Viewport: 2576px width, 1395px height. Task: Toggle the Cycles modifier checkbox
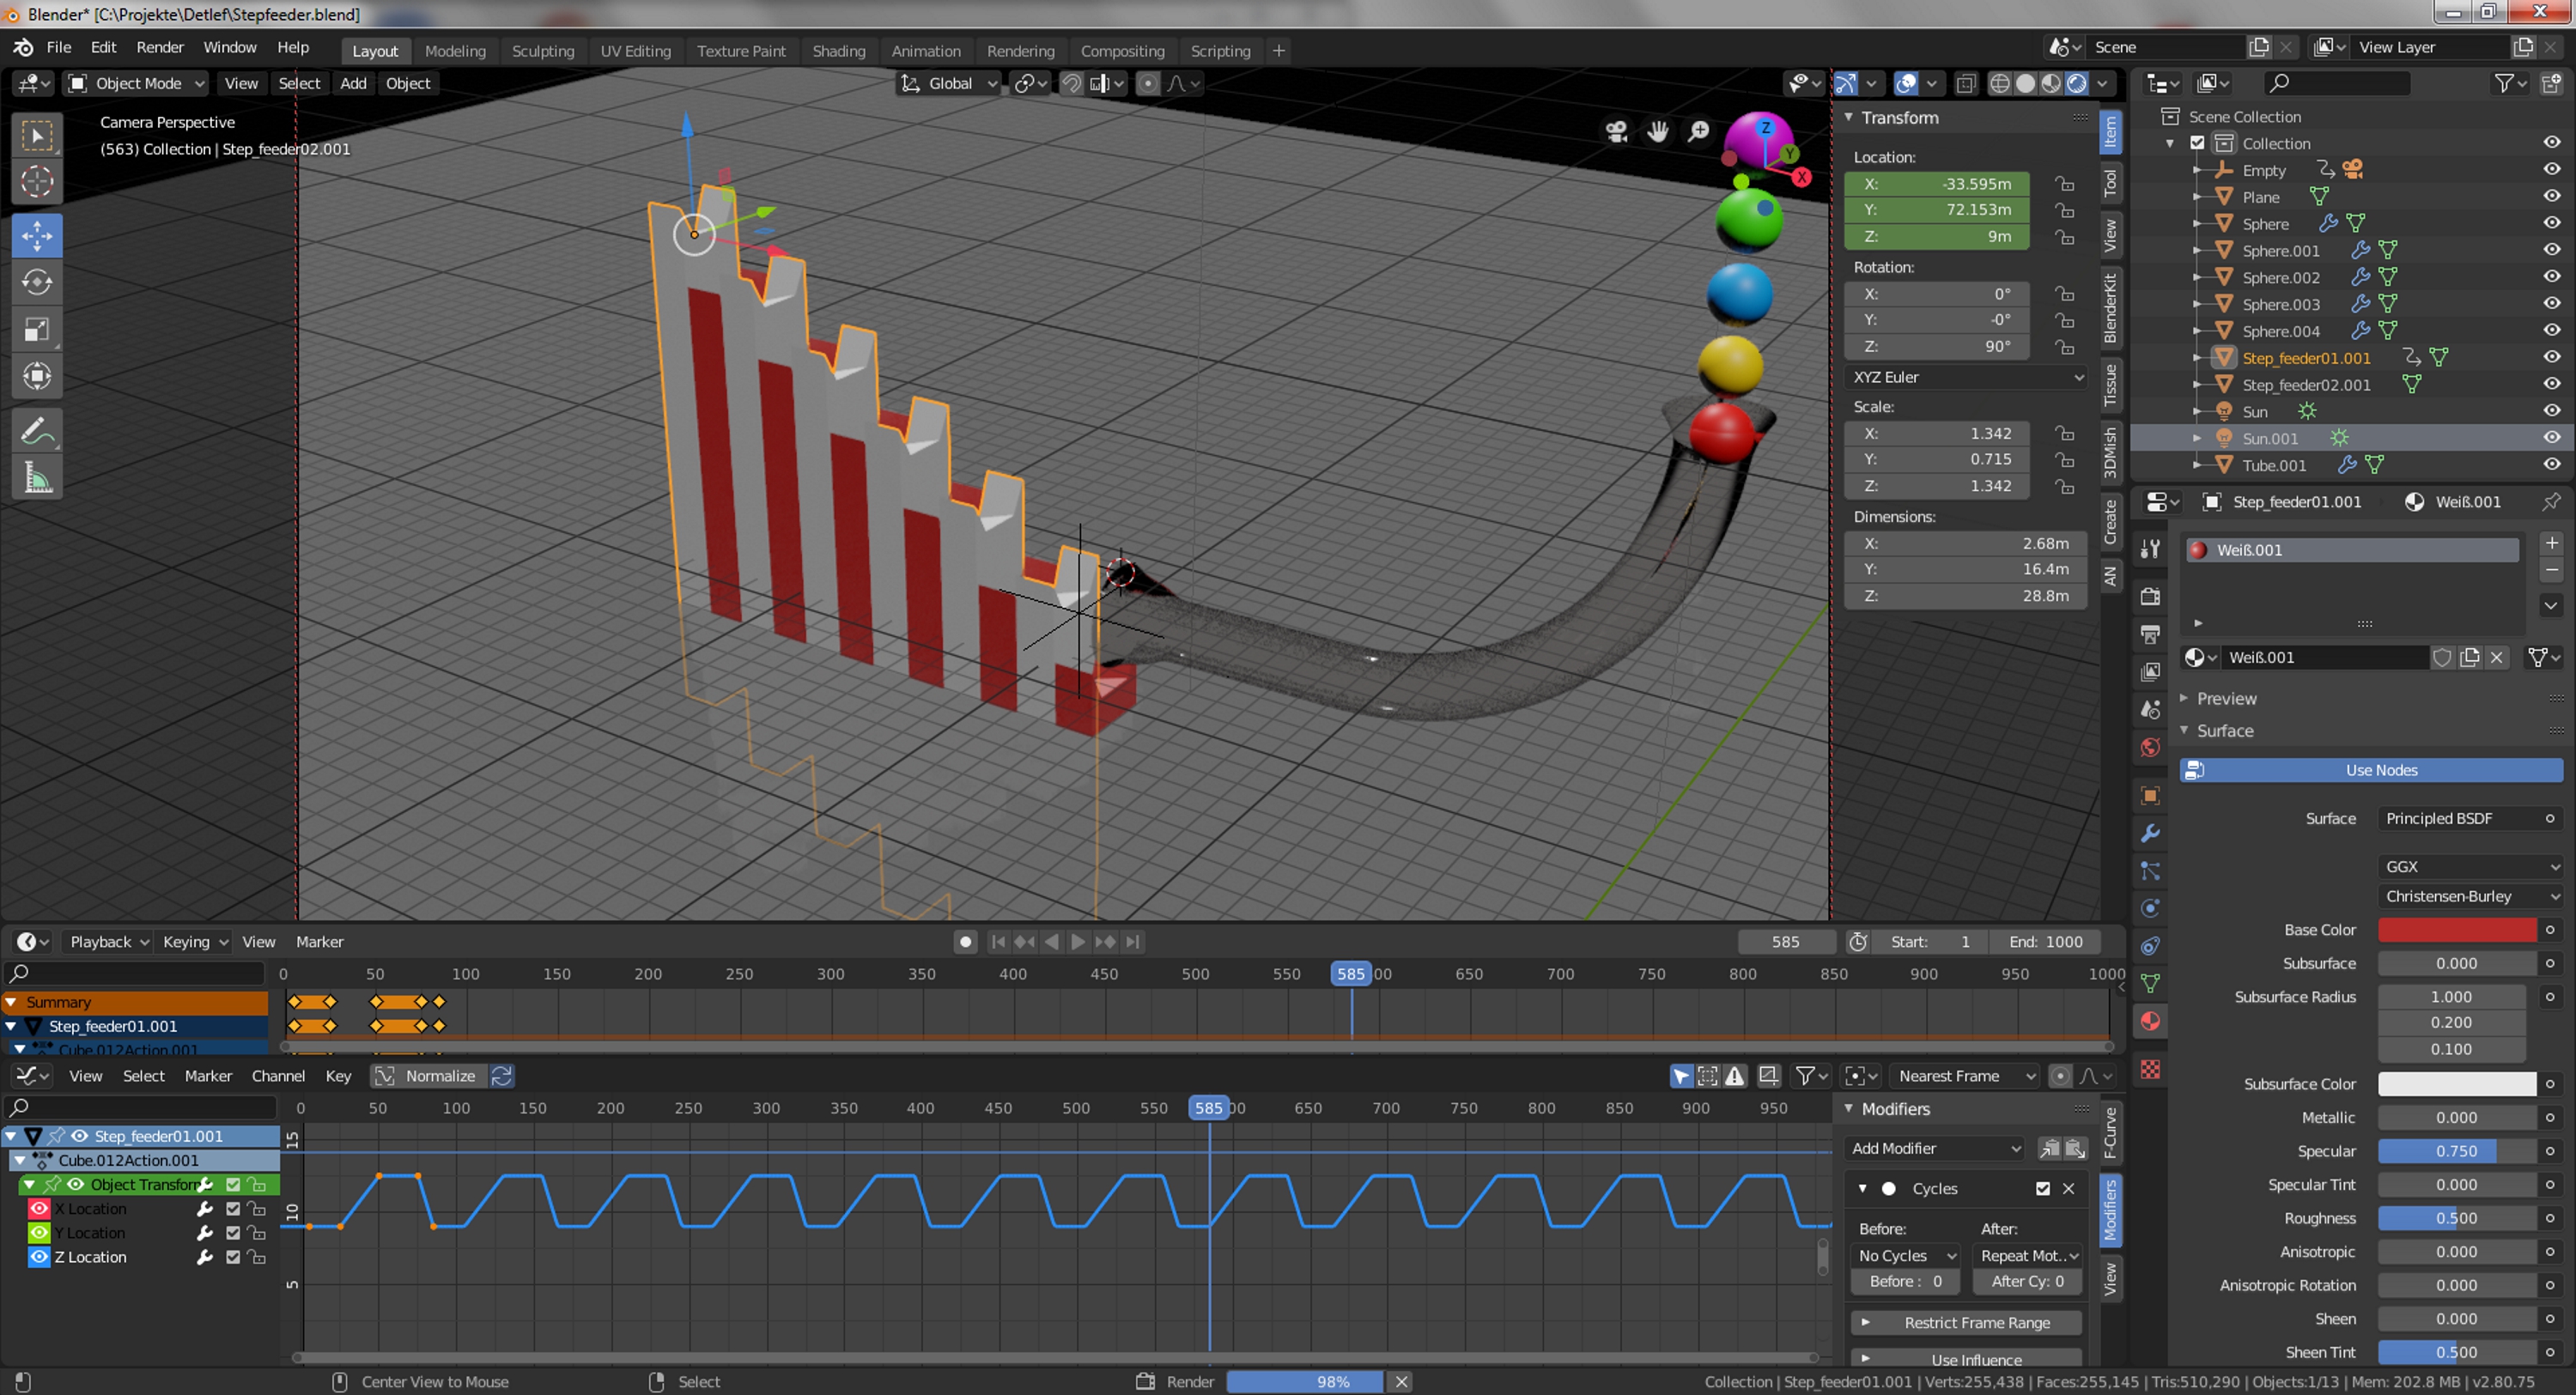point(2043,1188)
